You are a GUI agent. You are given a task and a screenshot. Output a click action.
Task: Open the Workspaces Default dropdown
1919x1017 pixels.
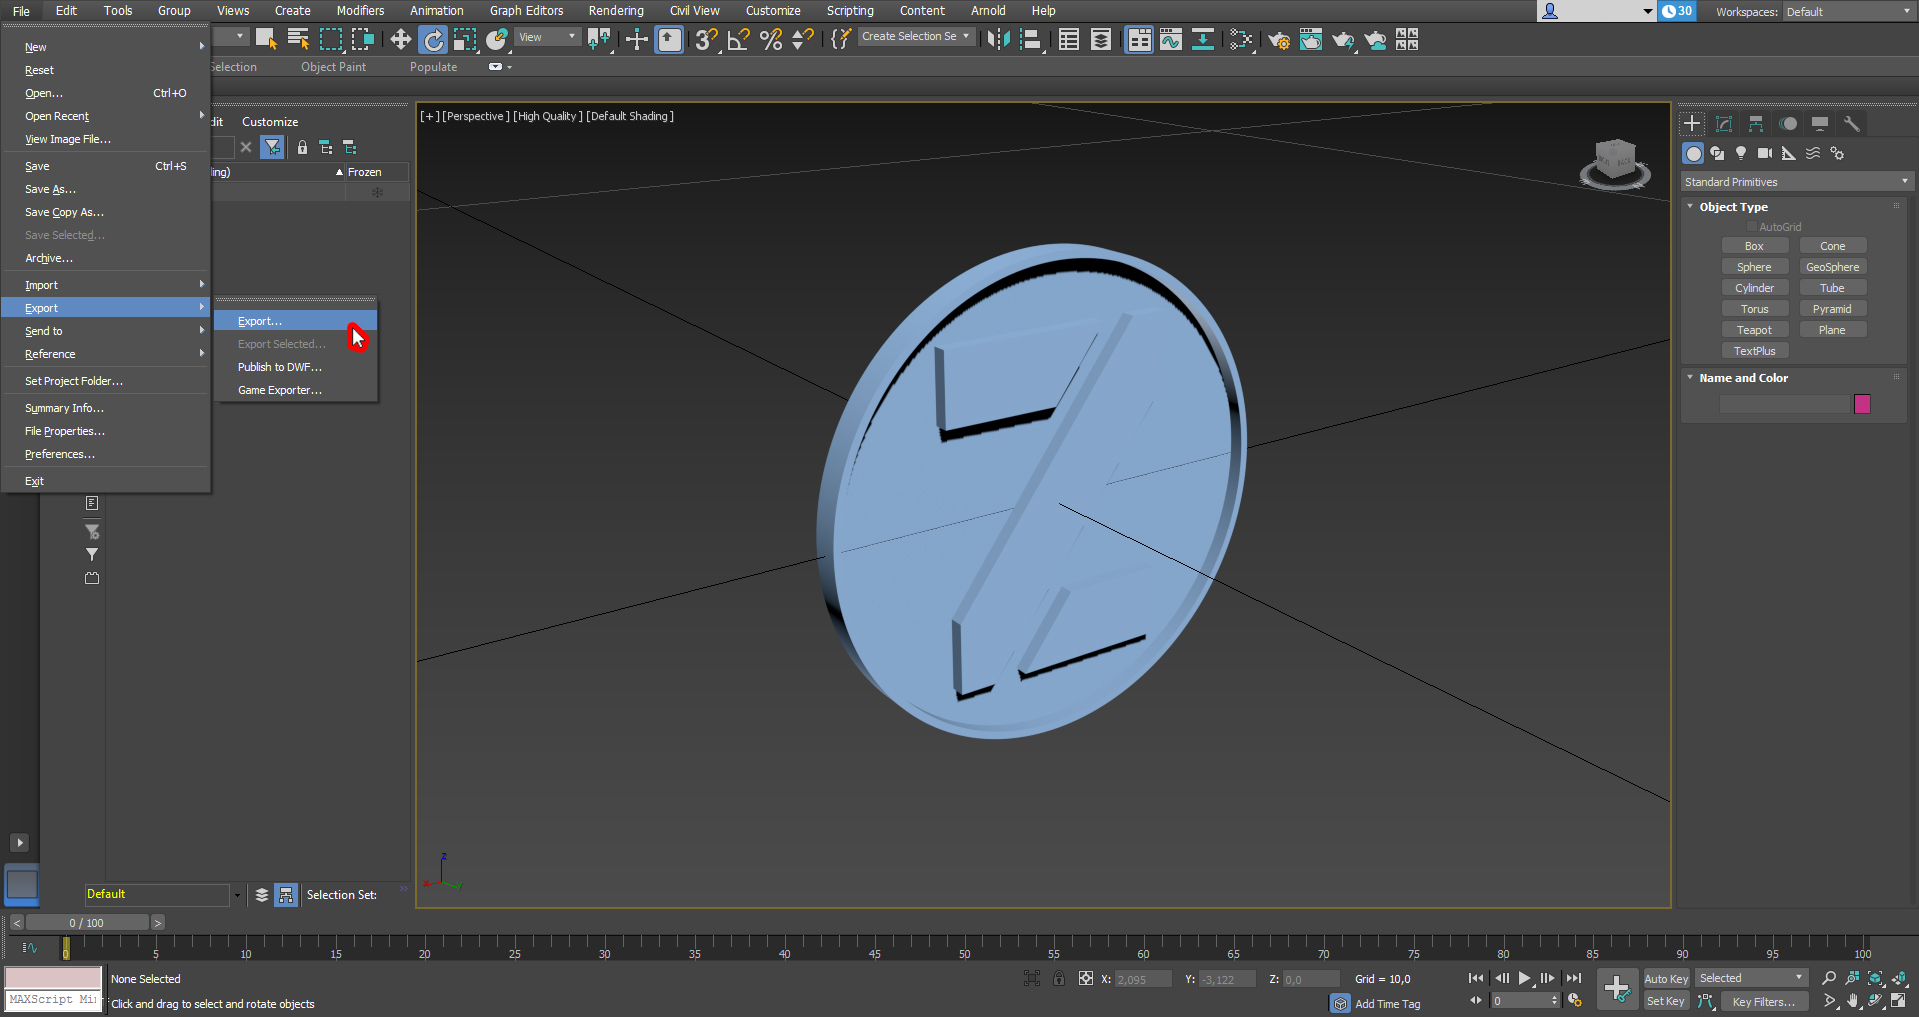1848,12
